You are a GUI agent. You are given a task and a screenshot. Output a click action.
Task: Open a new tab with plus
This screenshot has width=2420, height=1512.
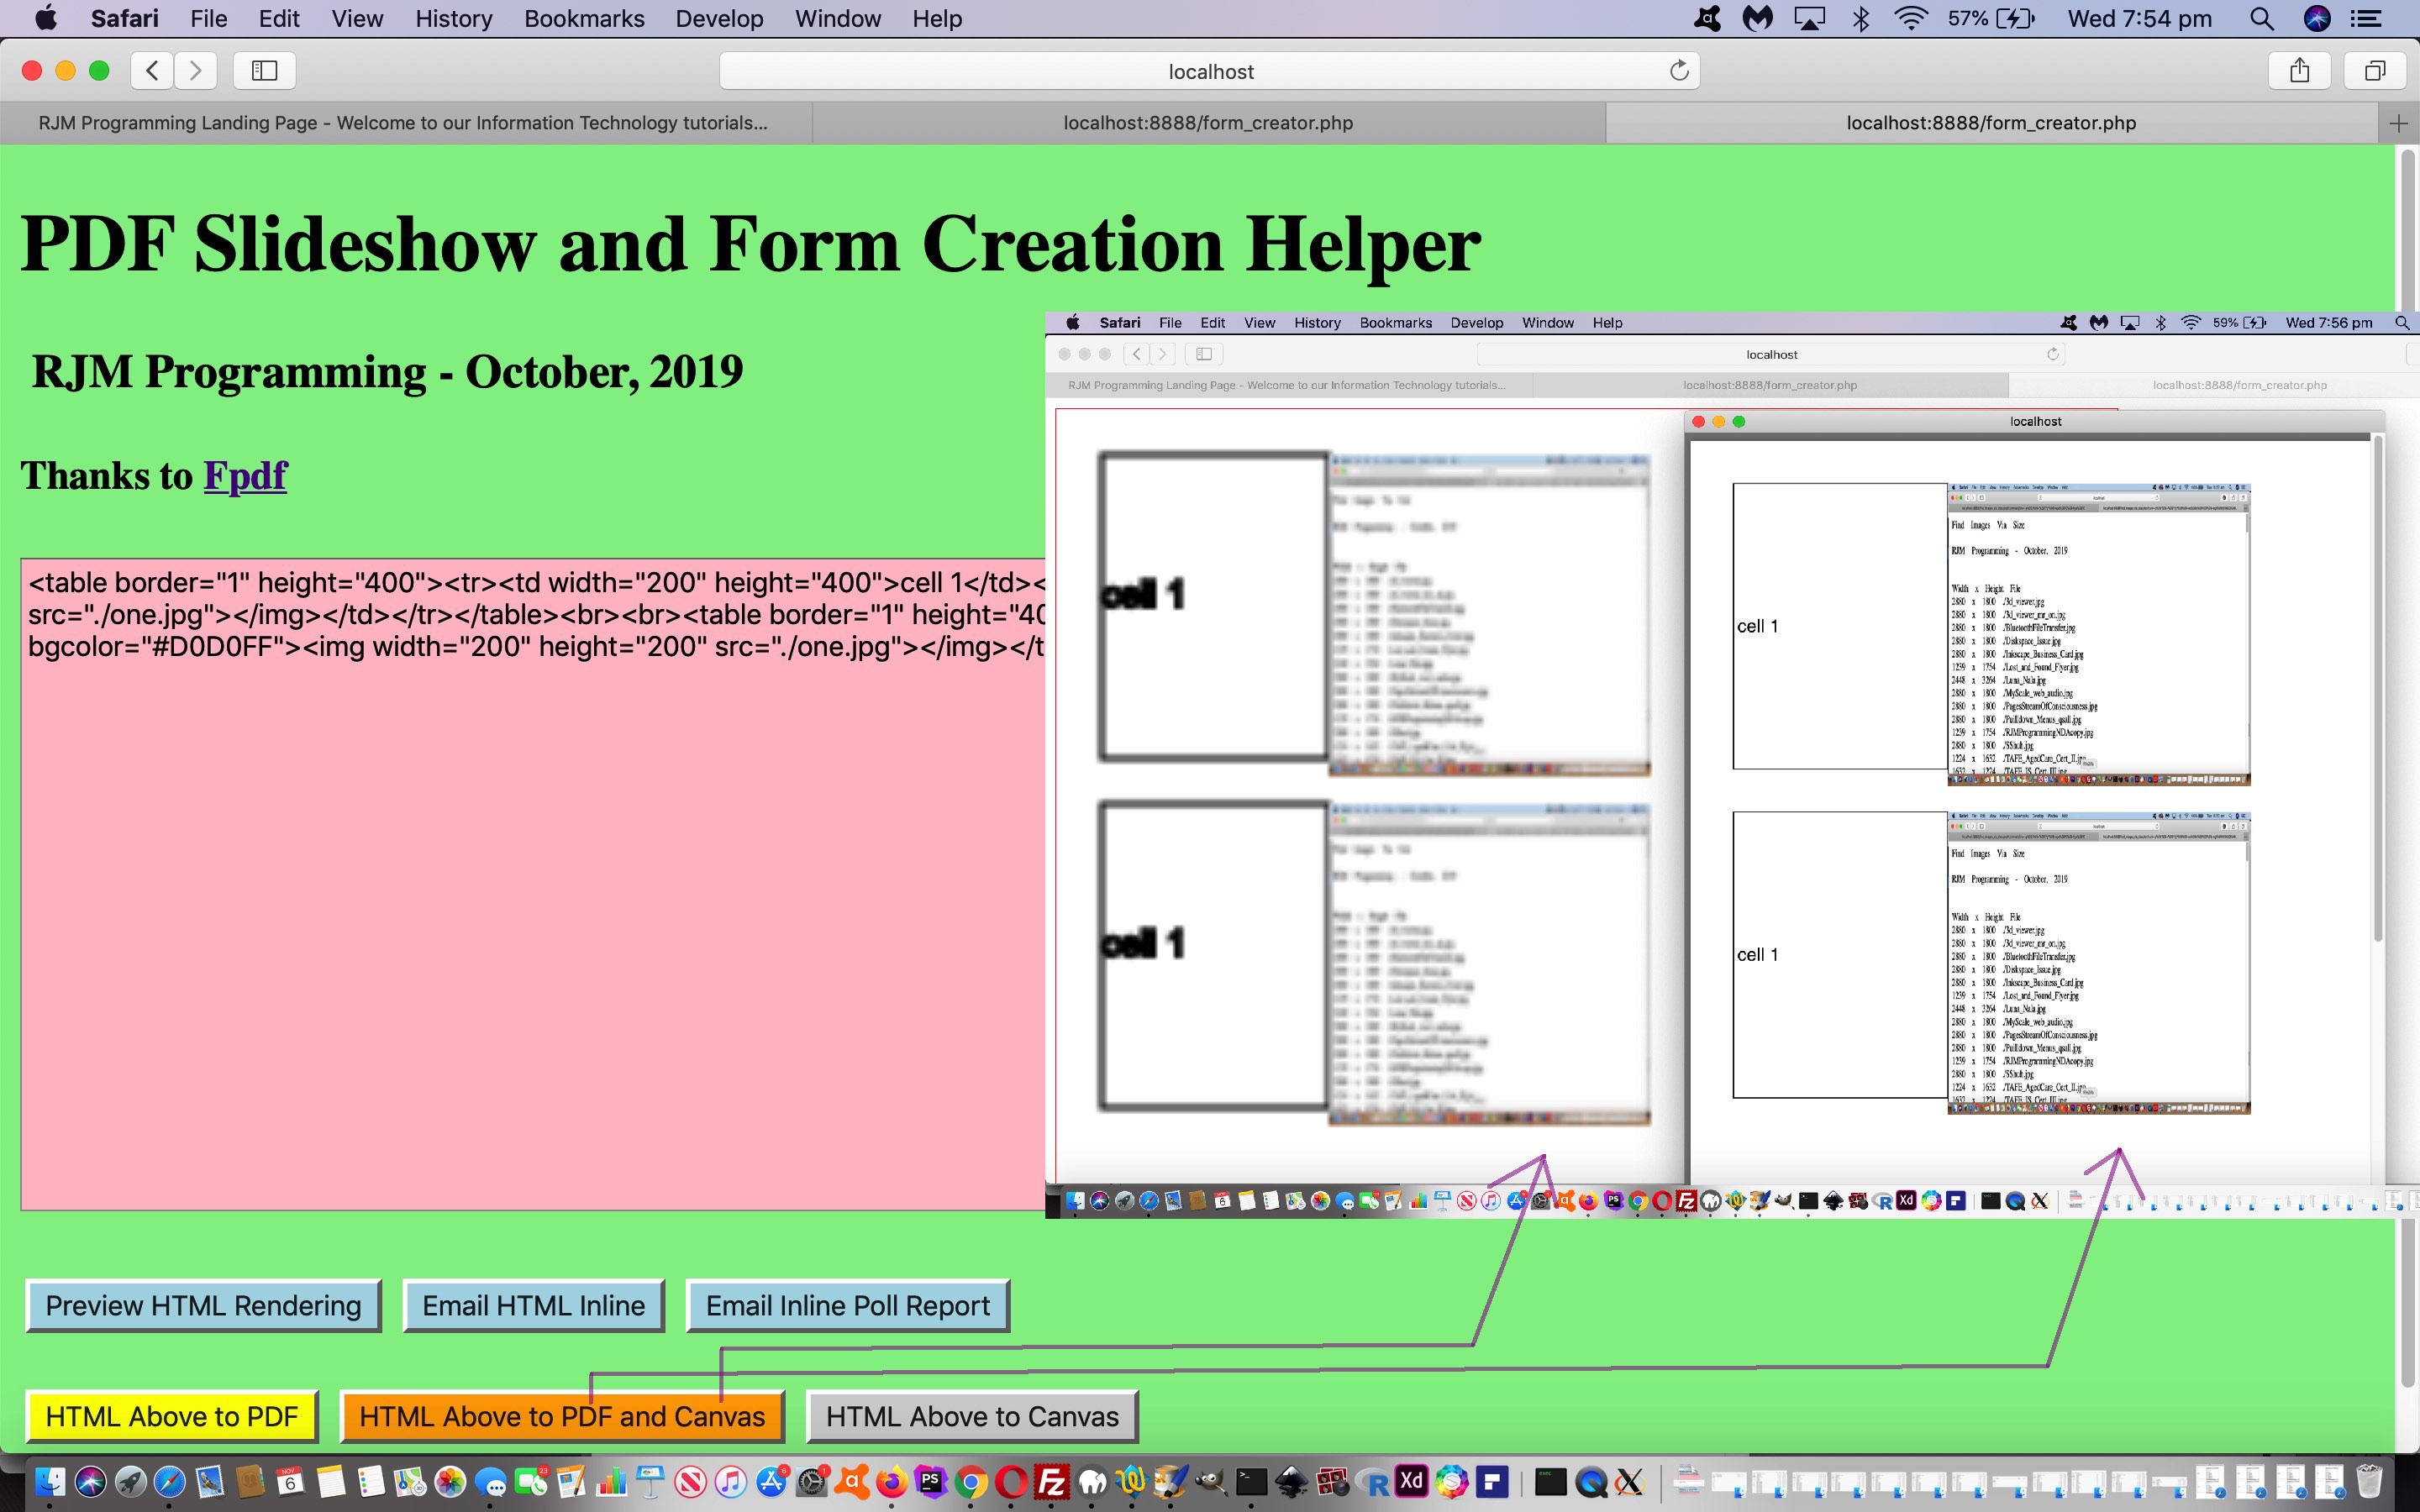pos(2398,123)
